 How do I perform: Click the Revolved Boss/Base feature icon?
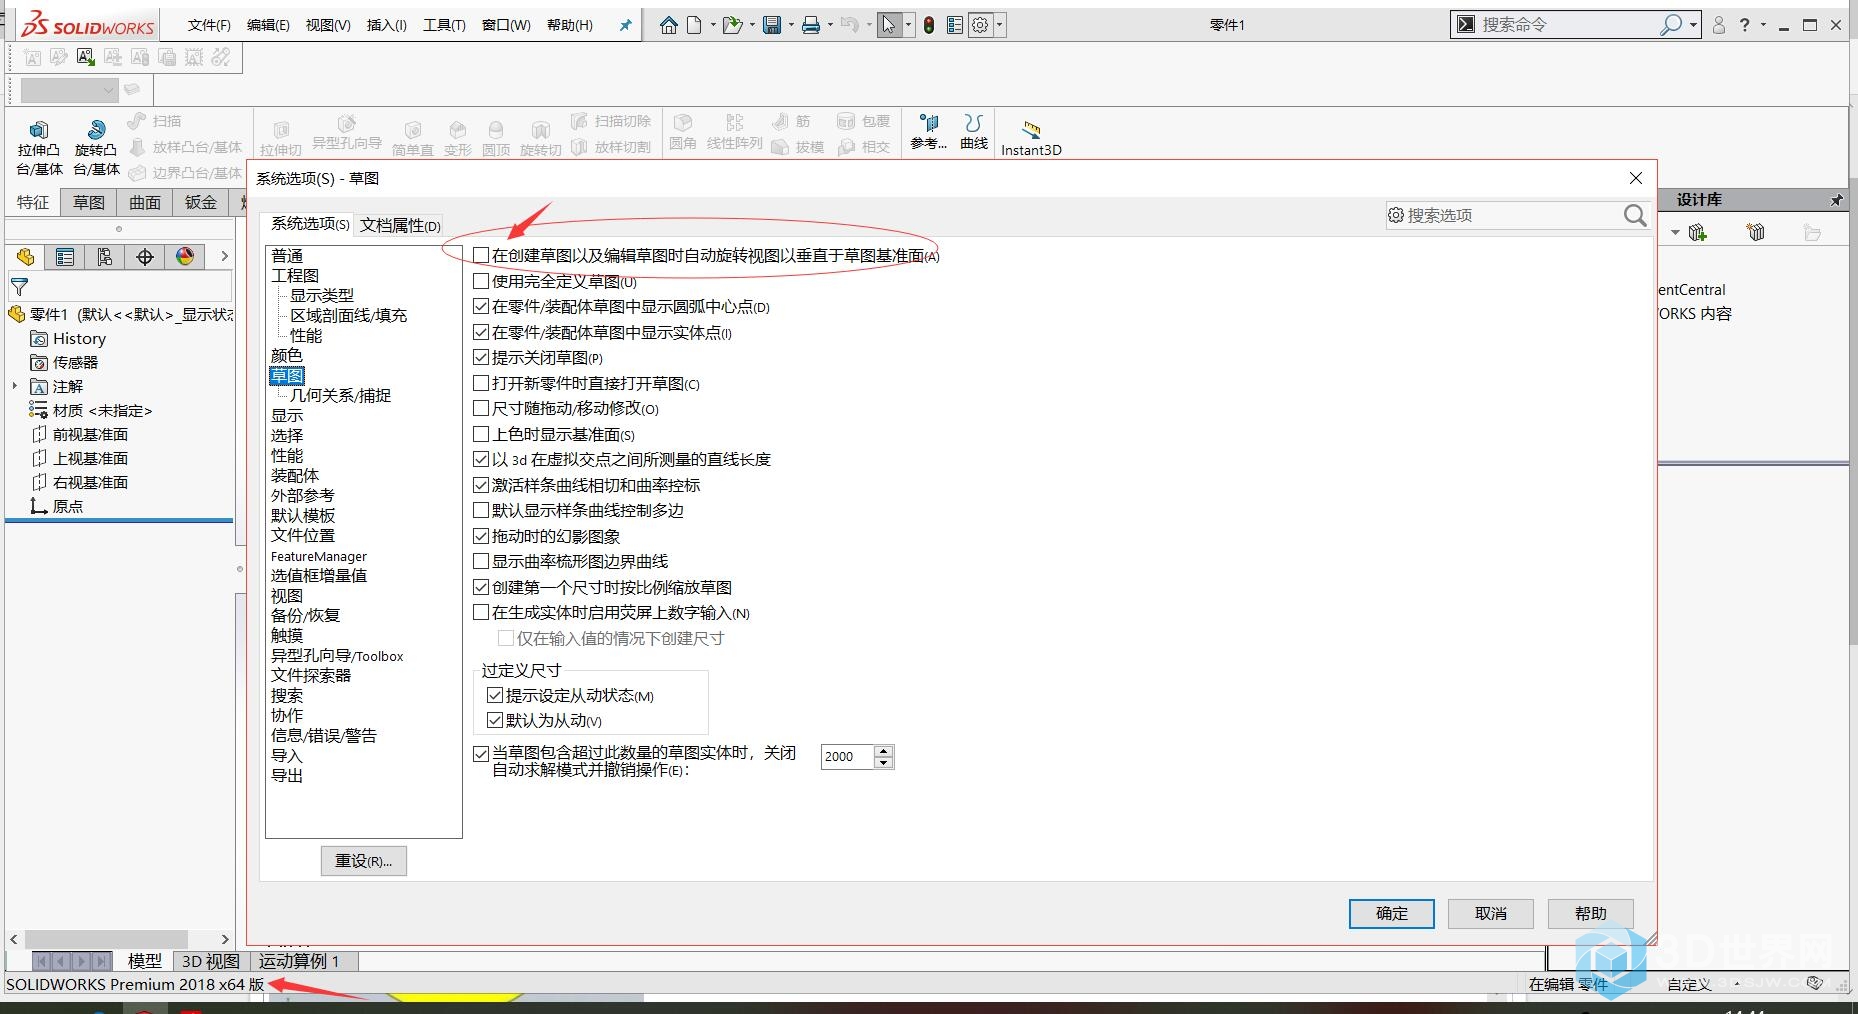click(x=96, y=130)
